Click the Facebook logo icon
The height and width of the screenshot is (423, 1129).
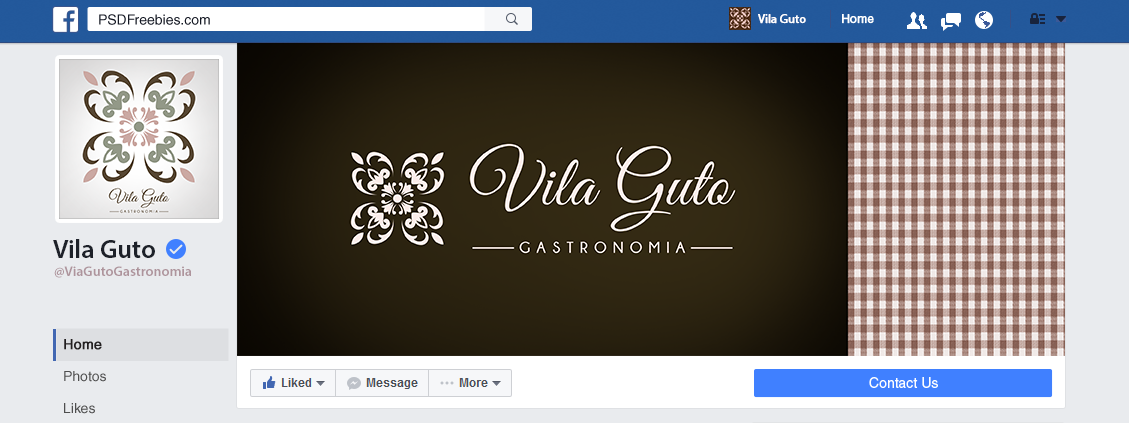pyautogui.click(x=66, y=19)
